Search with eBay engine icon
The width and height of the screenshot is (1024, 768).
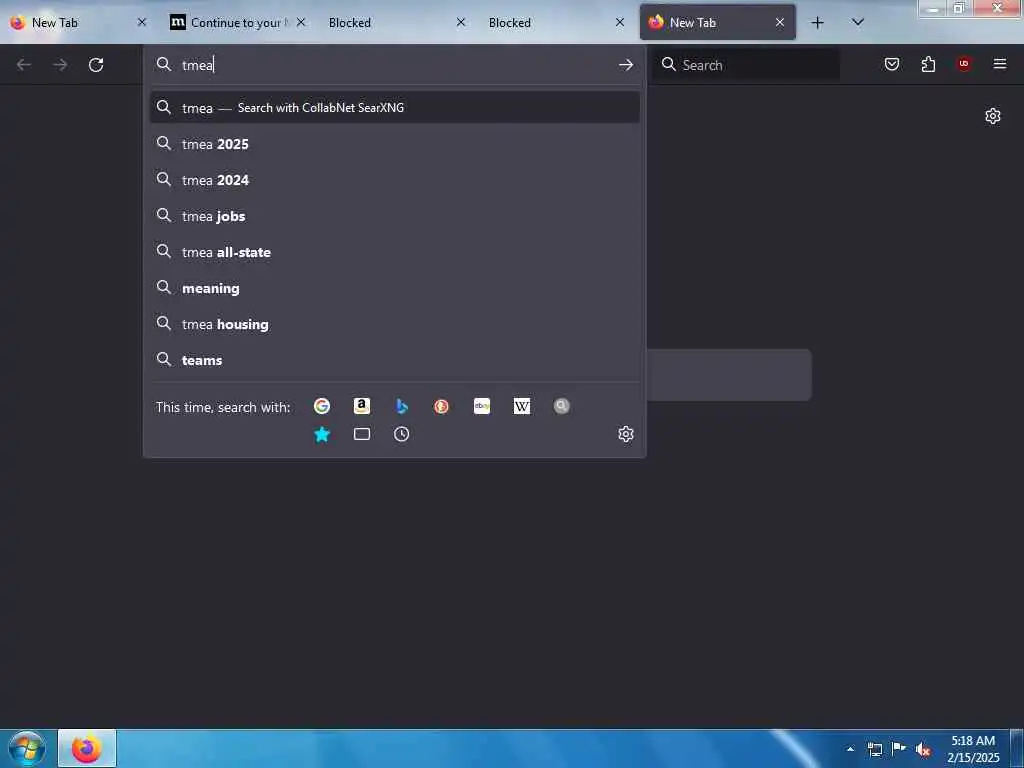click(x=482, y=406)
